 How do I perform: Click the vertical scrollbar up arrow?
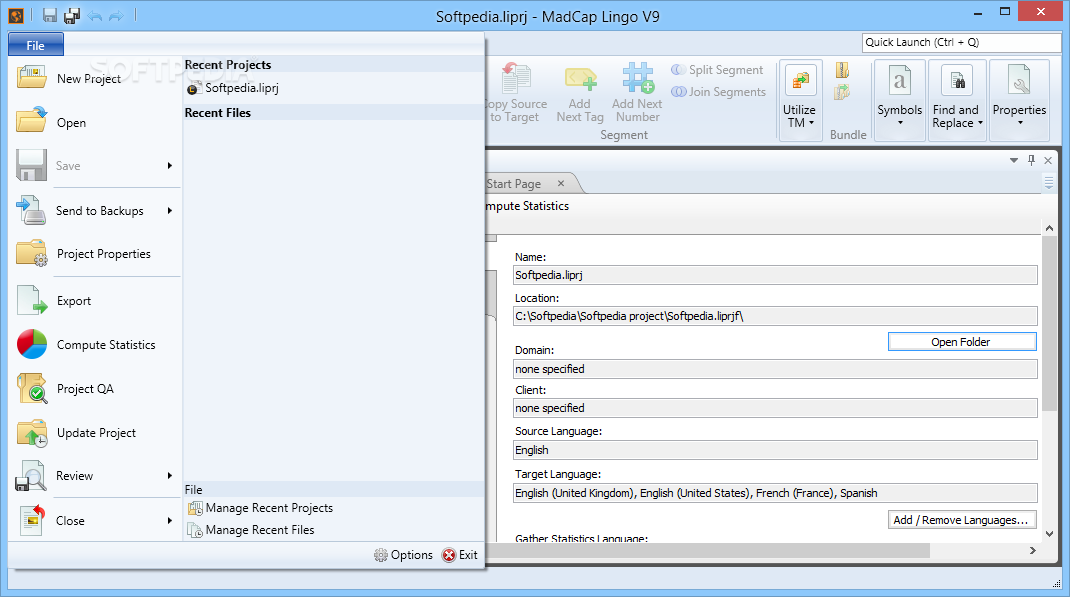[x=1050, y=228]
